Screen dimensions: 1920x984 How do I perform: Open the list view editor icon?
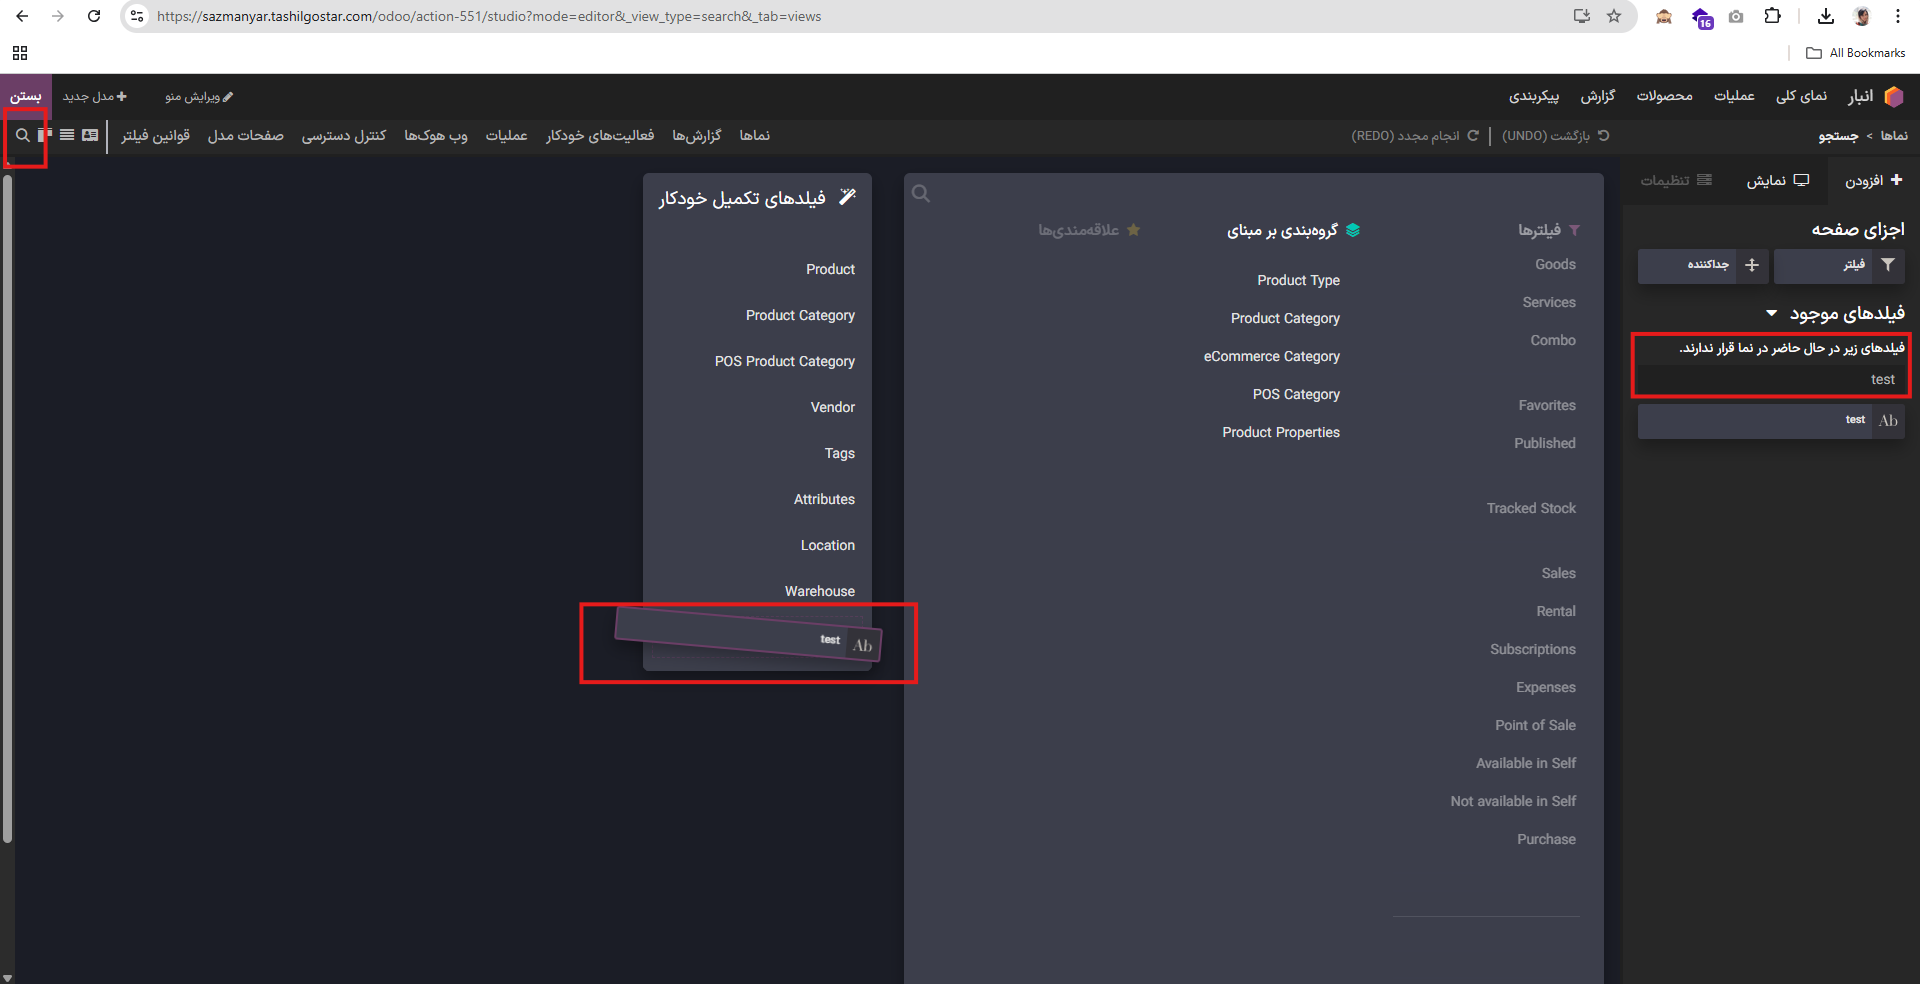67,135
